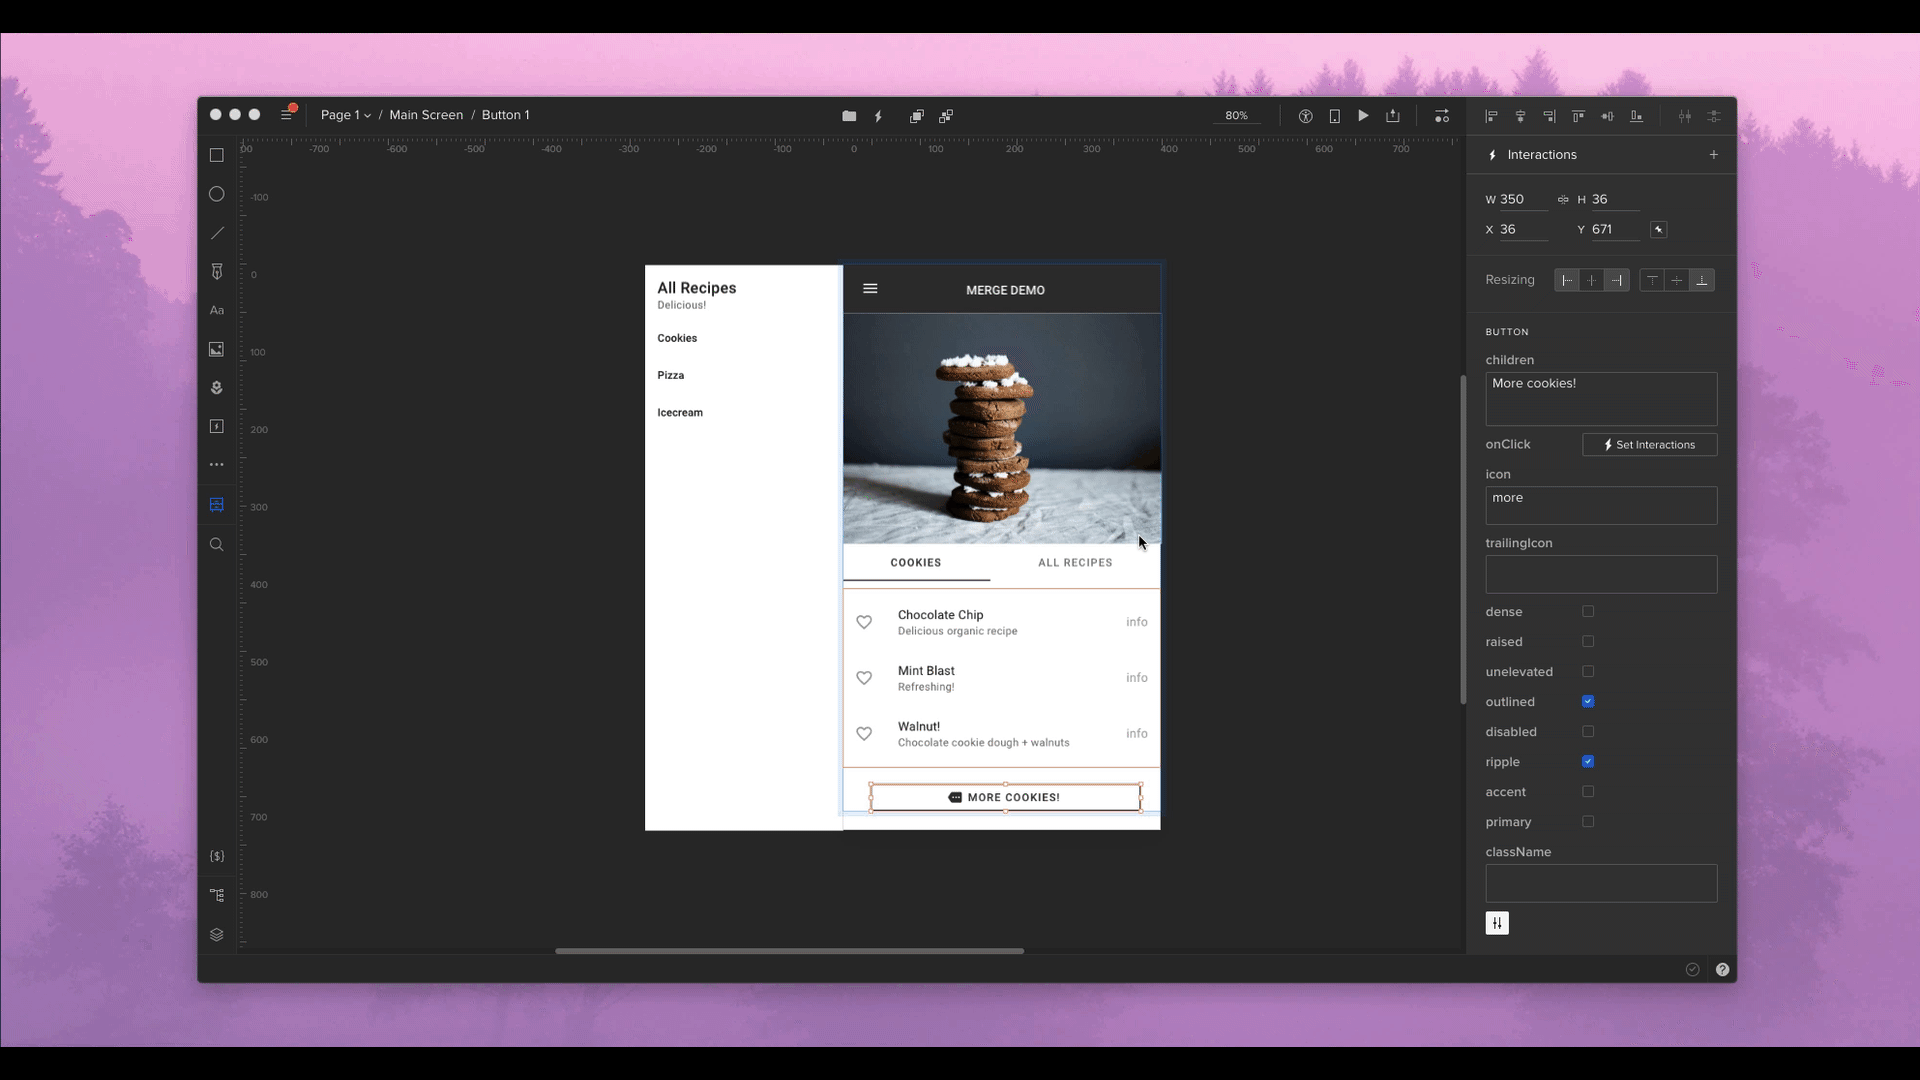The width and height of the screenshot is (1920, 1080).
Task: Uncheck the outlined checkbox
Action: pyautogui.click(x=1588, y=701)
